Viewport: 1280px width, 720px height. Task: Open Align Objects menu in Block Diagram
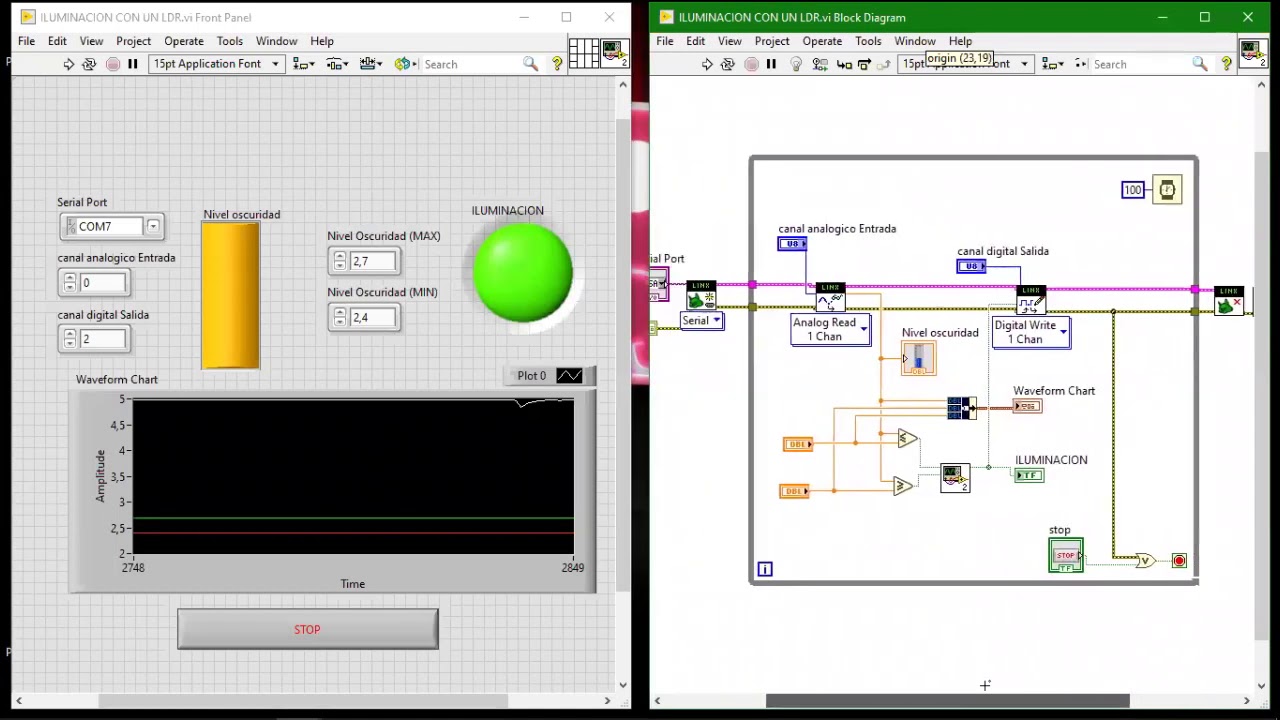(x=1052, y=64)
